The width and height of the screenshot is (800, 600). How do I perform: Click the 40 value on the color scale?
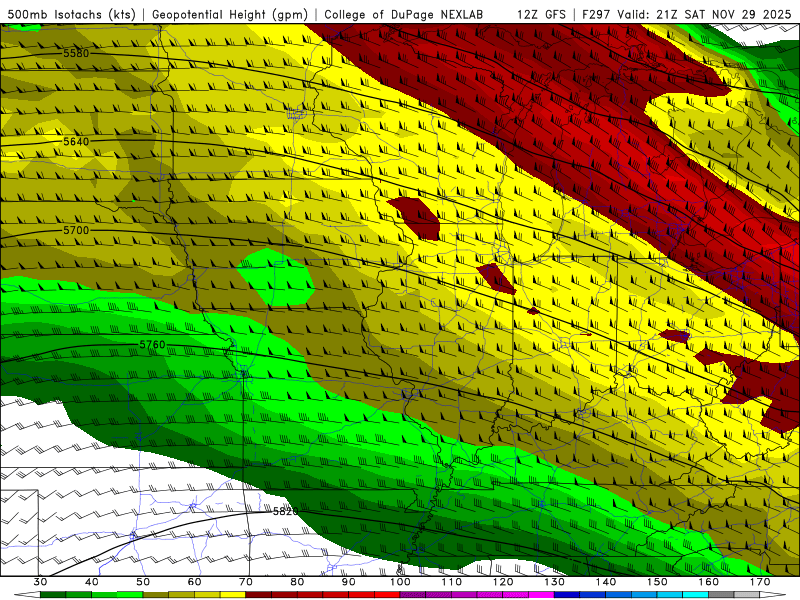92,582
